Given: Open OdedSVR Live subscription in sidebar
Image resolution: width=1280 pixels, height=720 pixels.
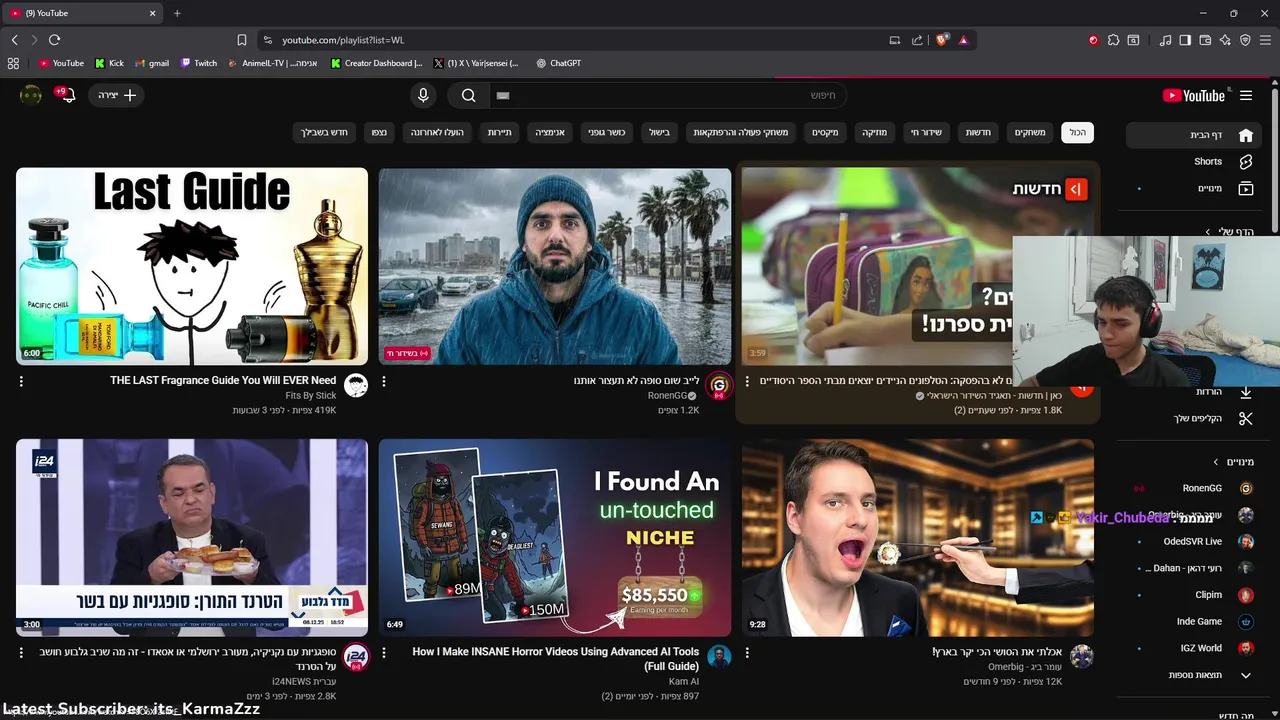Looking at the screenshot, I should click(1193, 541).
